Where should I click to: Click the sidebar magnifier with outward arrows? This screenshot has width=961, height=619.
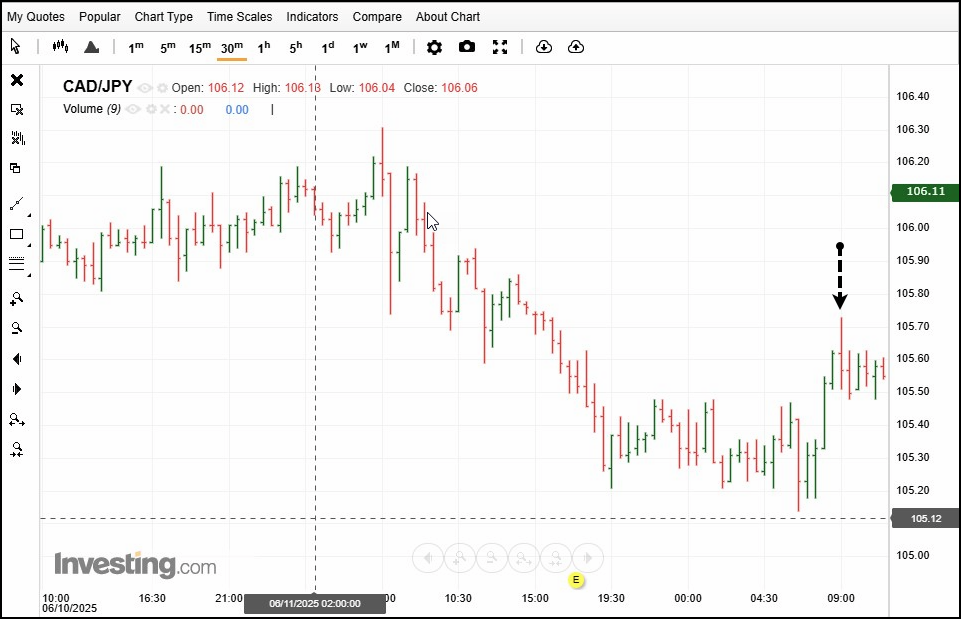point(17,420)
